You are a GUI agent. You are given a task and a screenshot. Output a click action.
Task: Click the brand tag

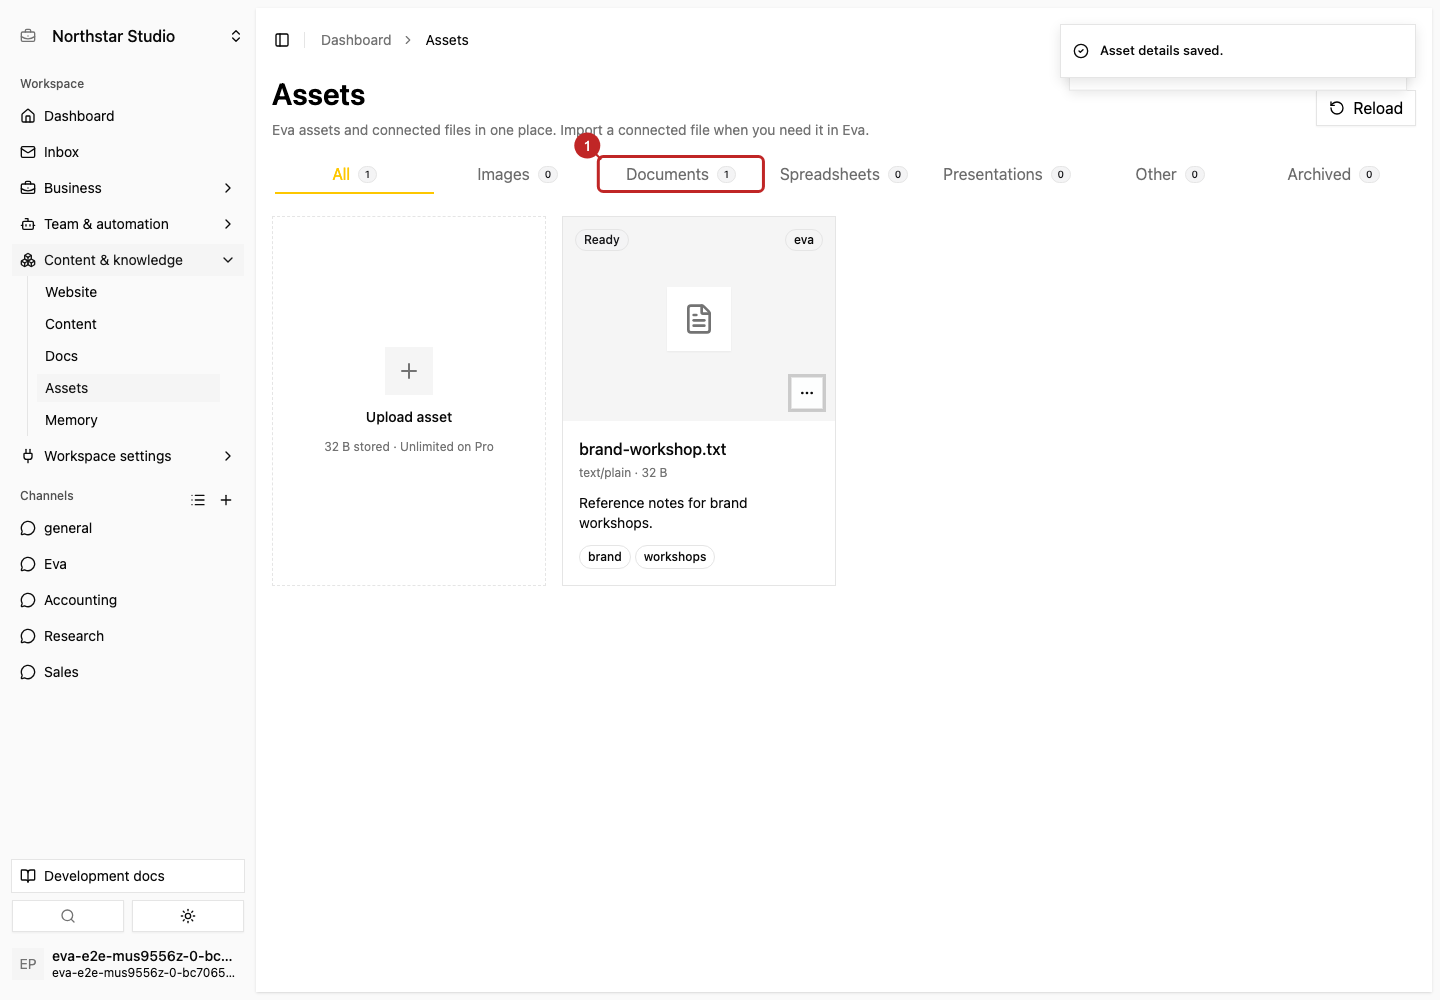click(x=605, y=557)
